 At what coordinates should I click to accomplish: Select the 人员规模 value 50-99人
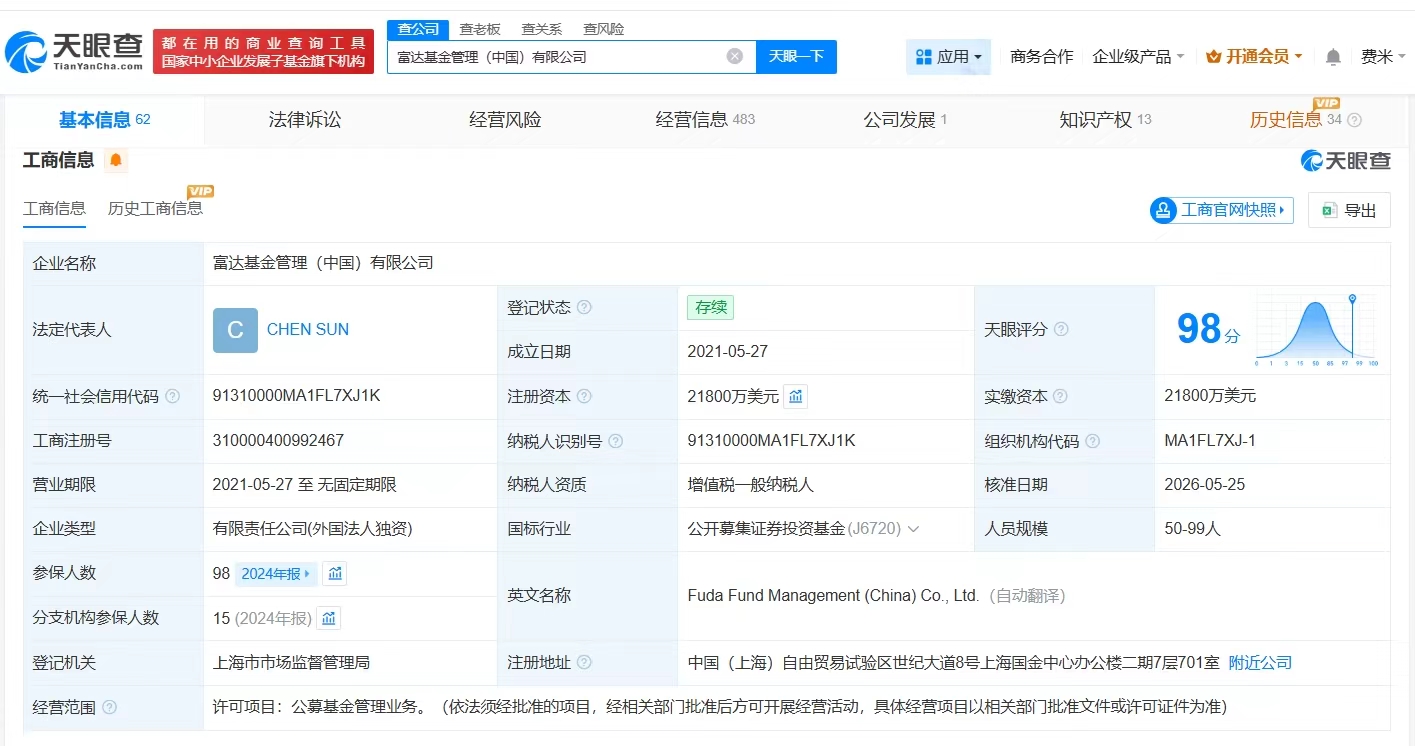click(x=1193, y=529)
